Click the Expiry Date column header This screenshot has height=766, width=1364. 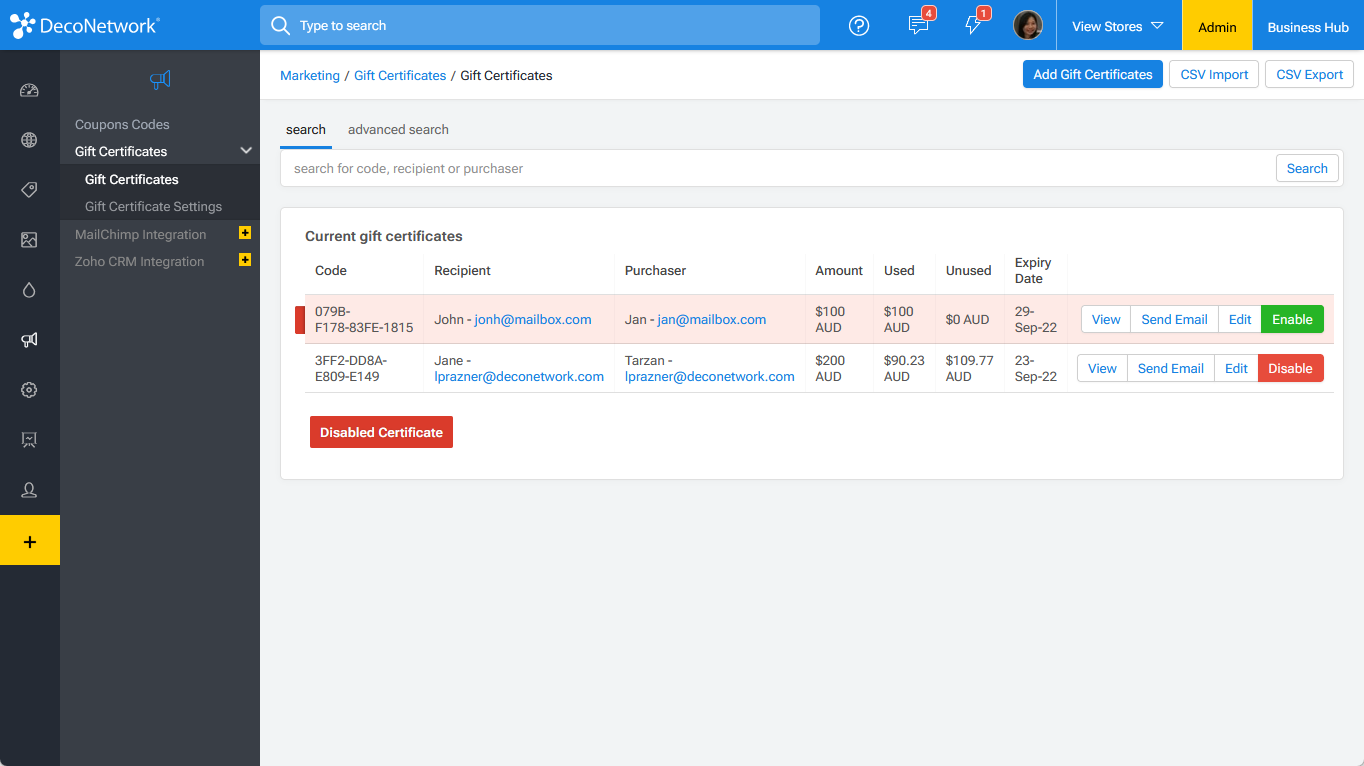1033,270
